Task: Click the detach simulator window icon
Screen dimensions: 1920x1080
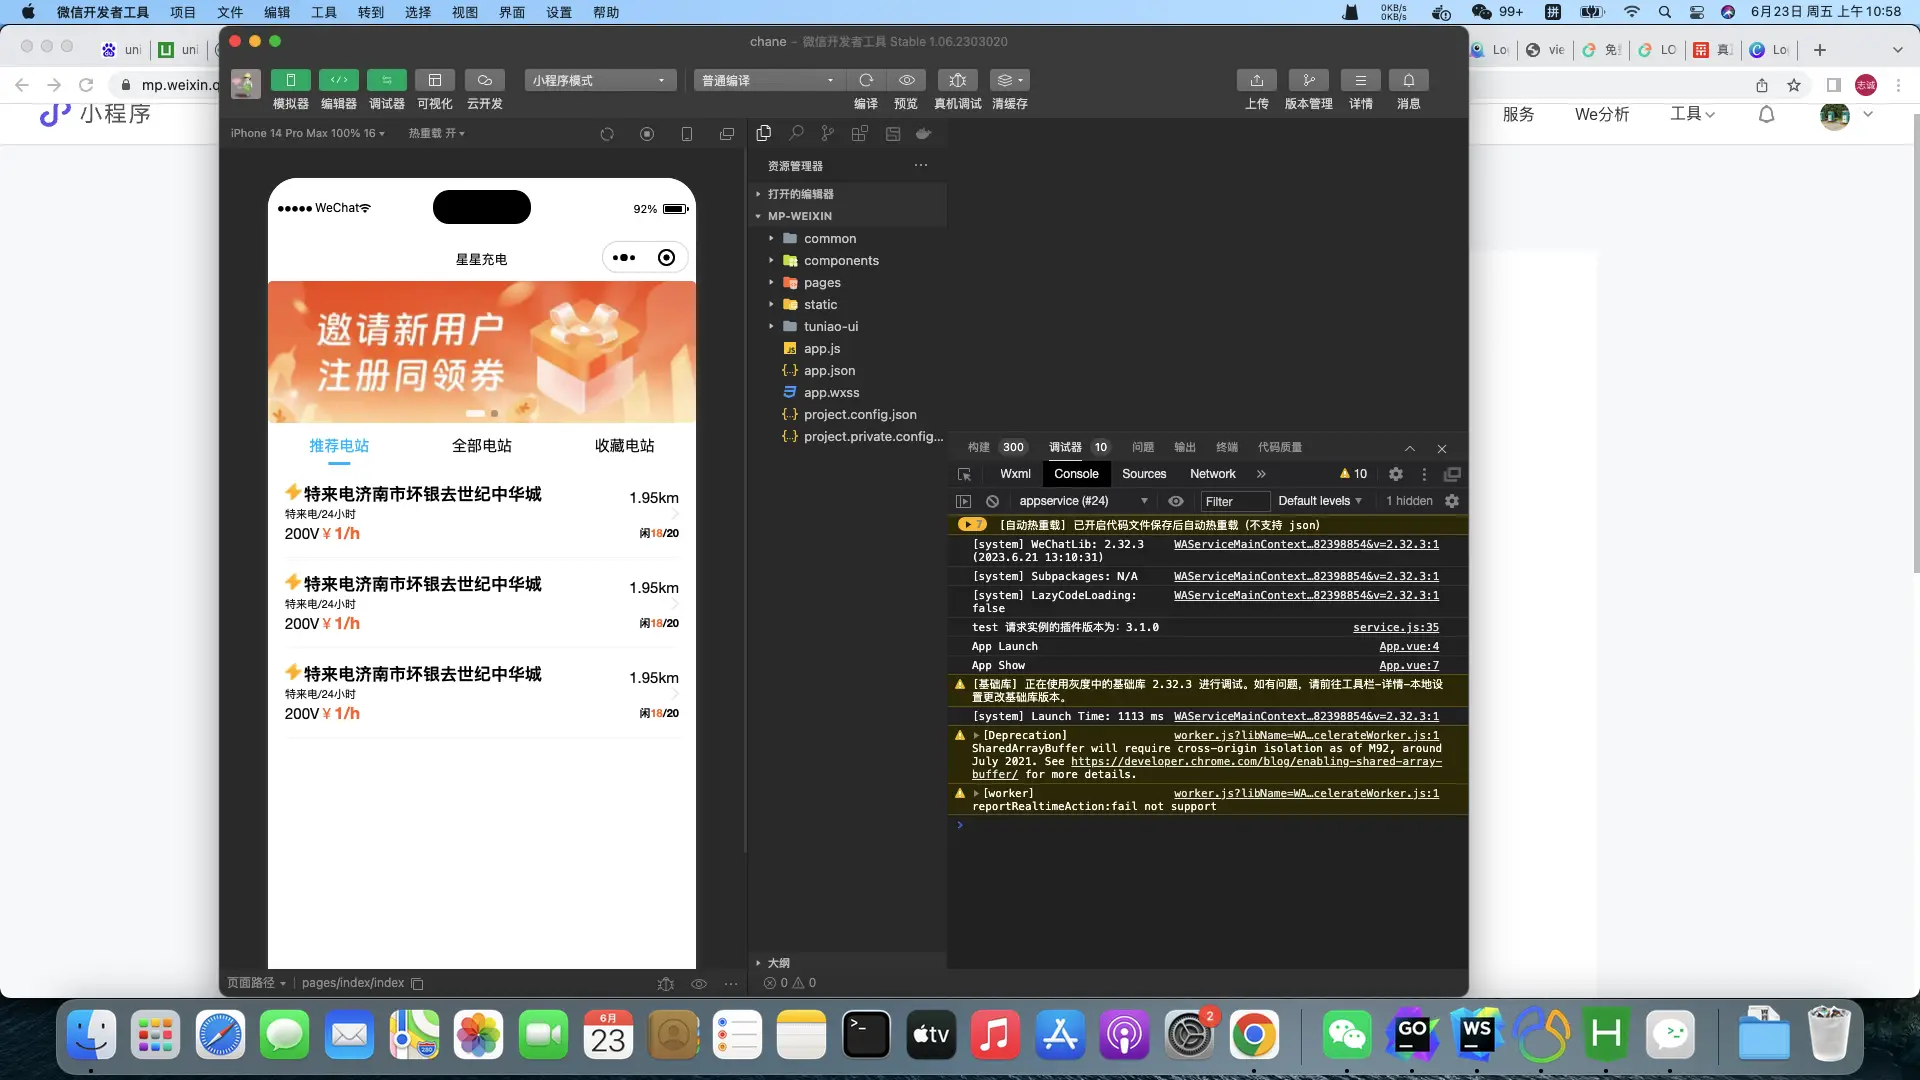Action: point(727,134)
